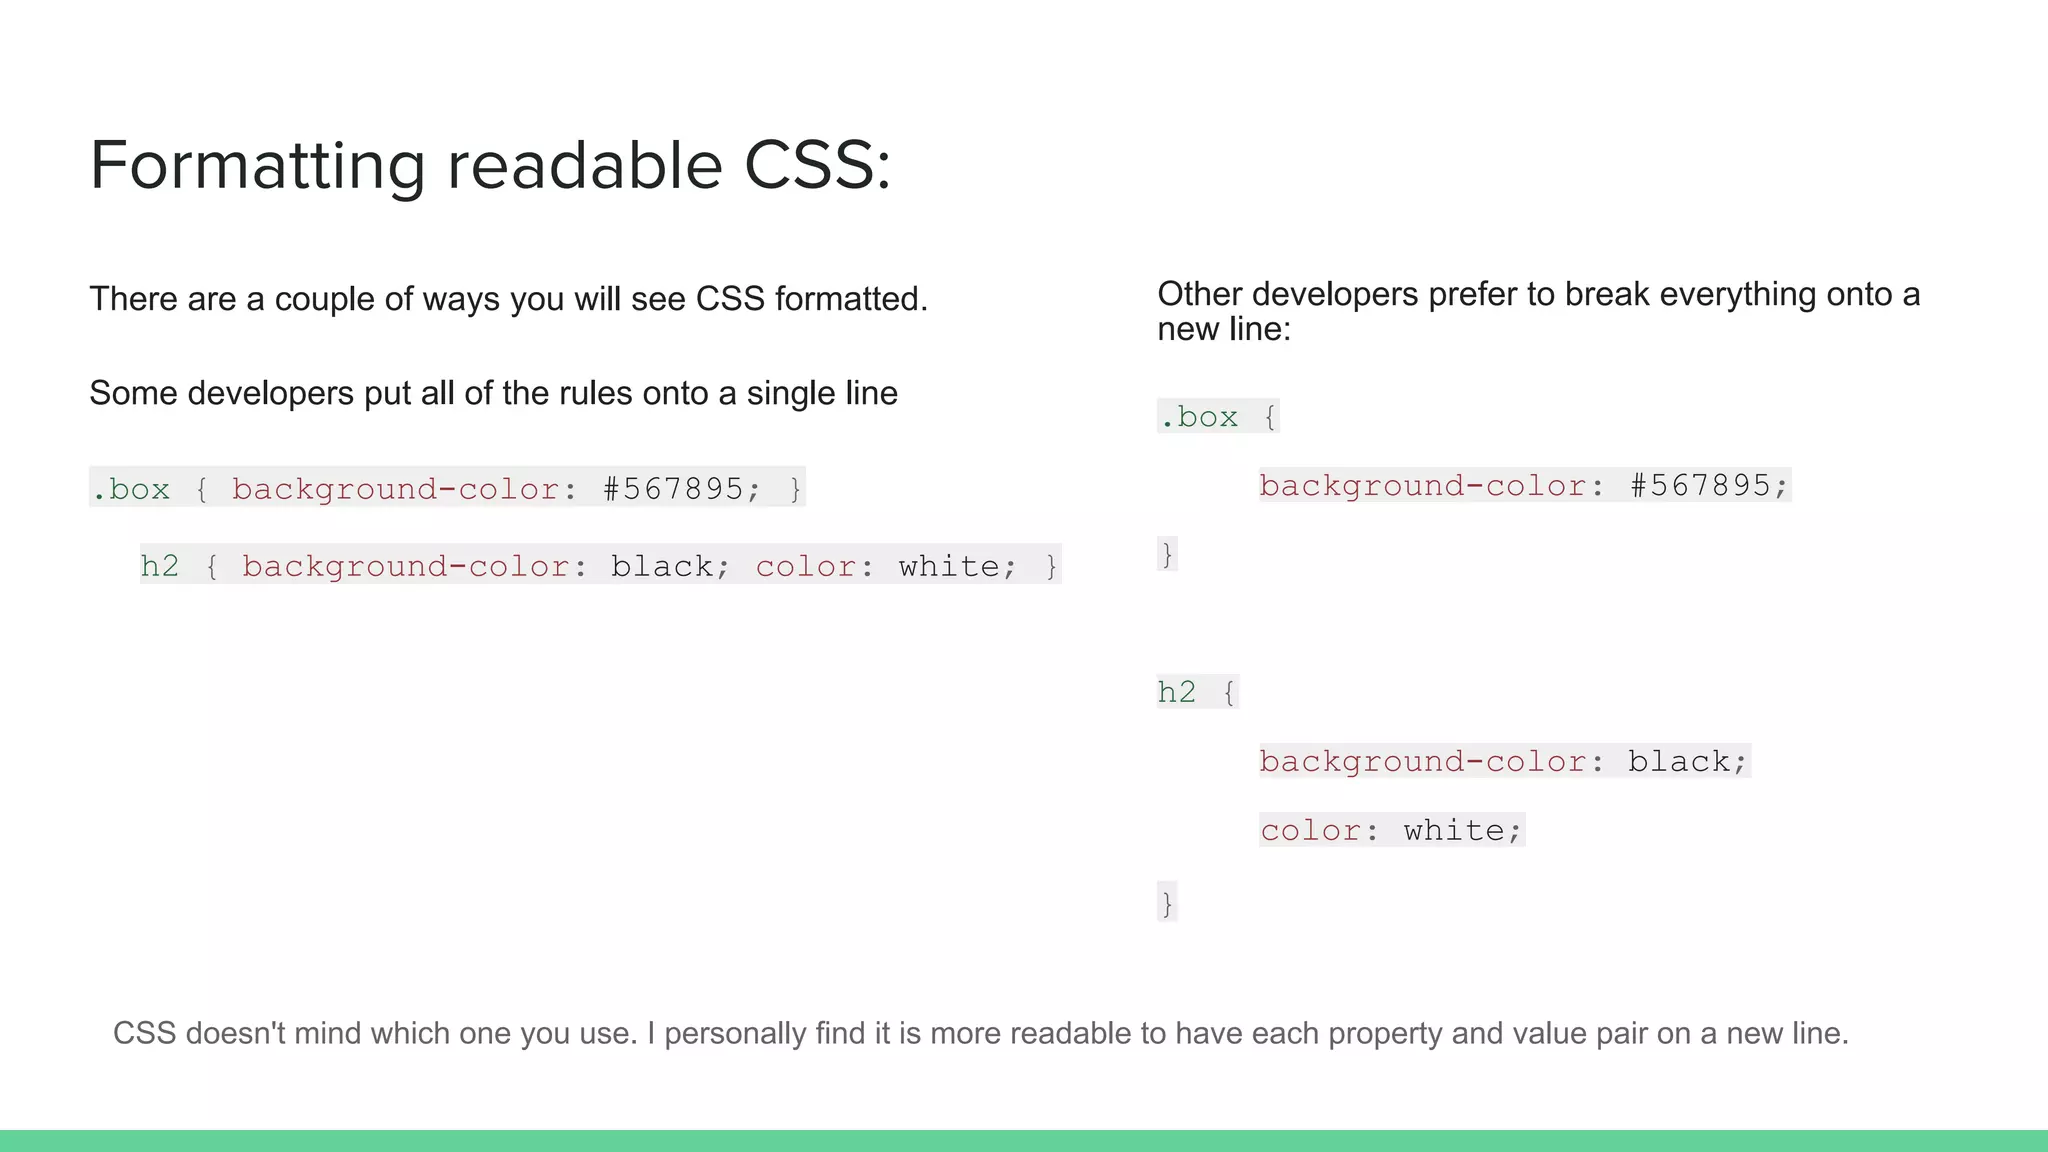Click the "color" property in the single-line h2 rule
The width and height of the screenshot is (2048, 1152).
point(806,566)
